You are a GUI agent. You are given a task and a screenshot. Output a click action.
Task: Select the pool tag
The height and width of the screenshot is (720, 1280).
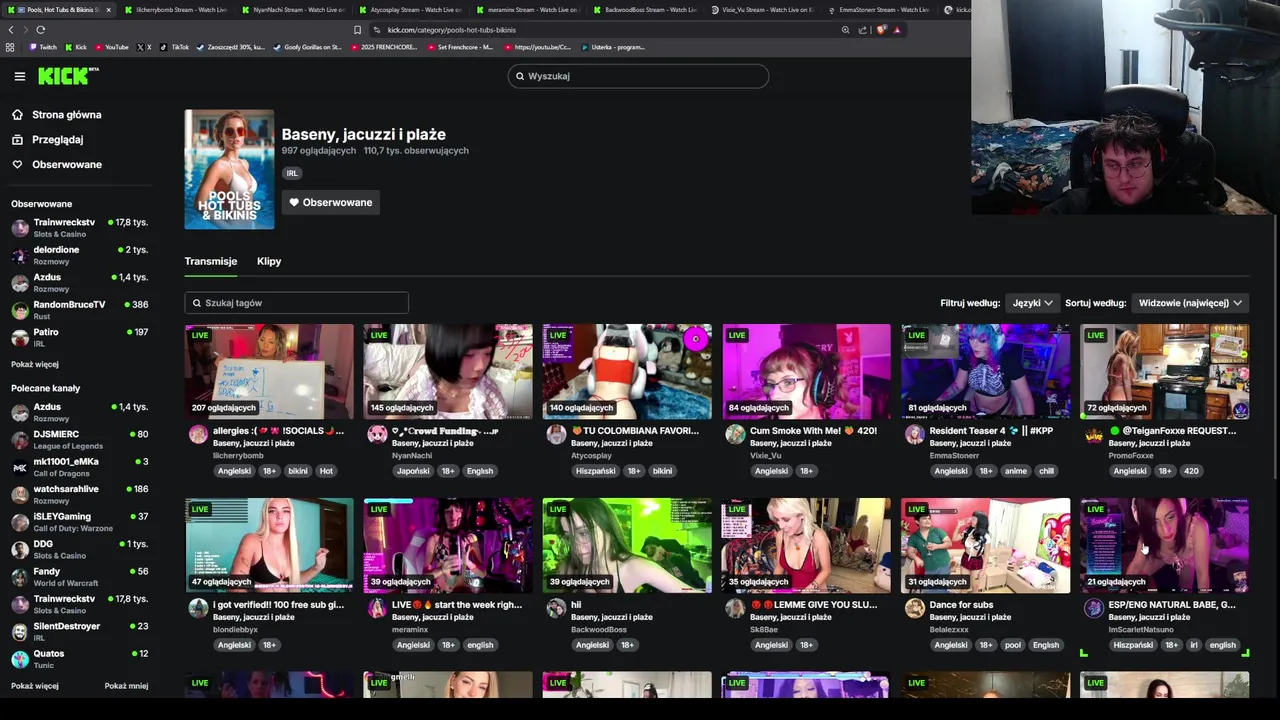pyautogui.click(x=1013, y=645)
